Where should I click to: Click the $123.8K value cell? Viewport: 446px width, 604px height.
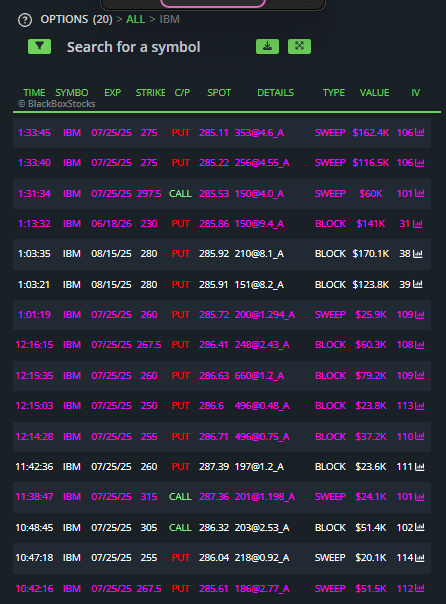point(371,284)
